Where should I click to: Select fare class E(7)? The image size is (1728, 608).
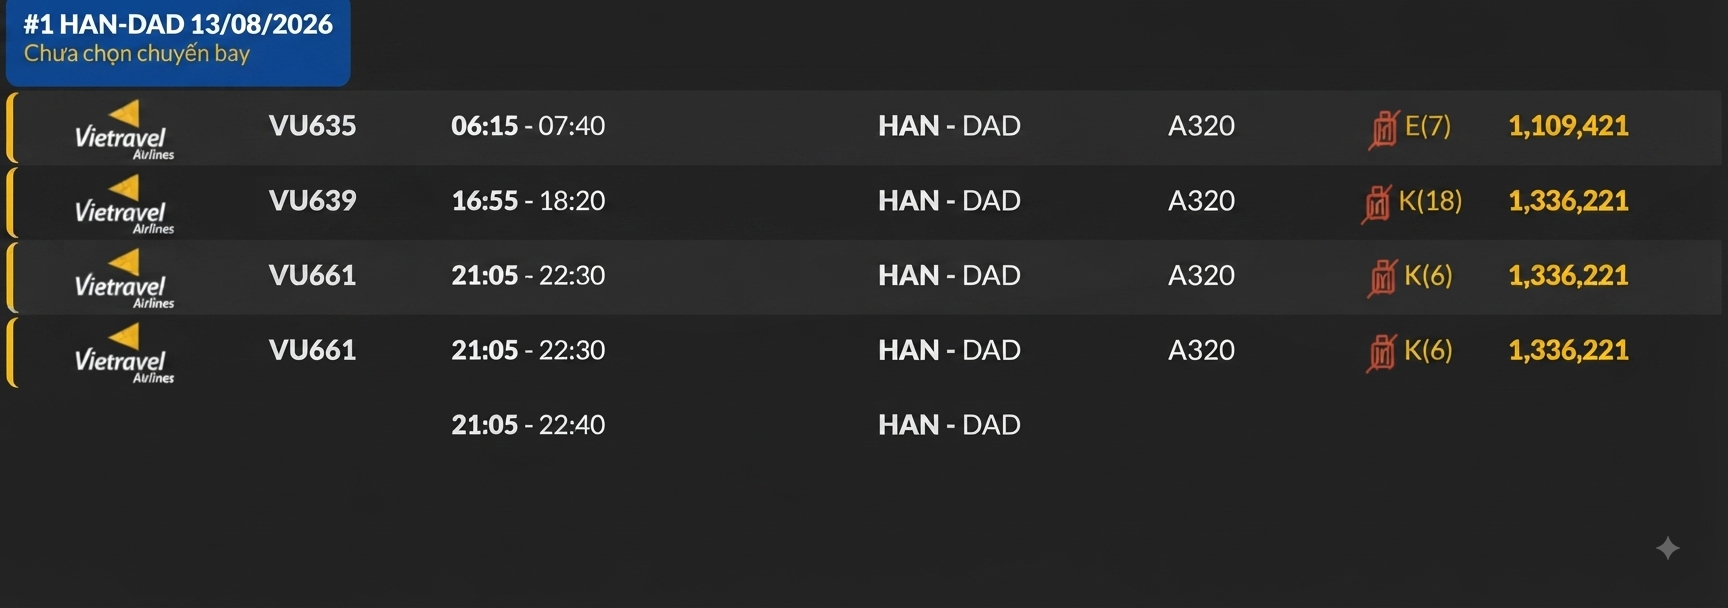tap(1428, 126)
